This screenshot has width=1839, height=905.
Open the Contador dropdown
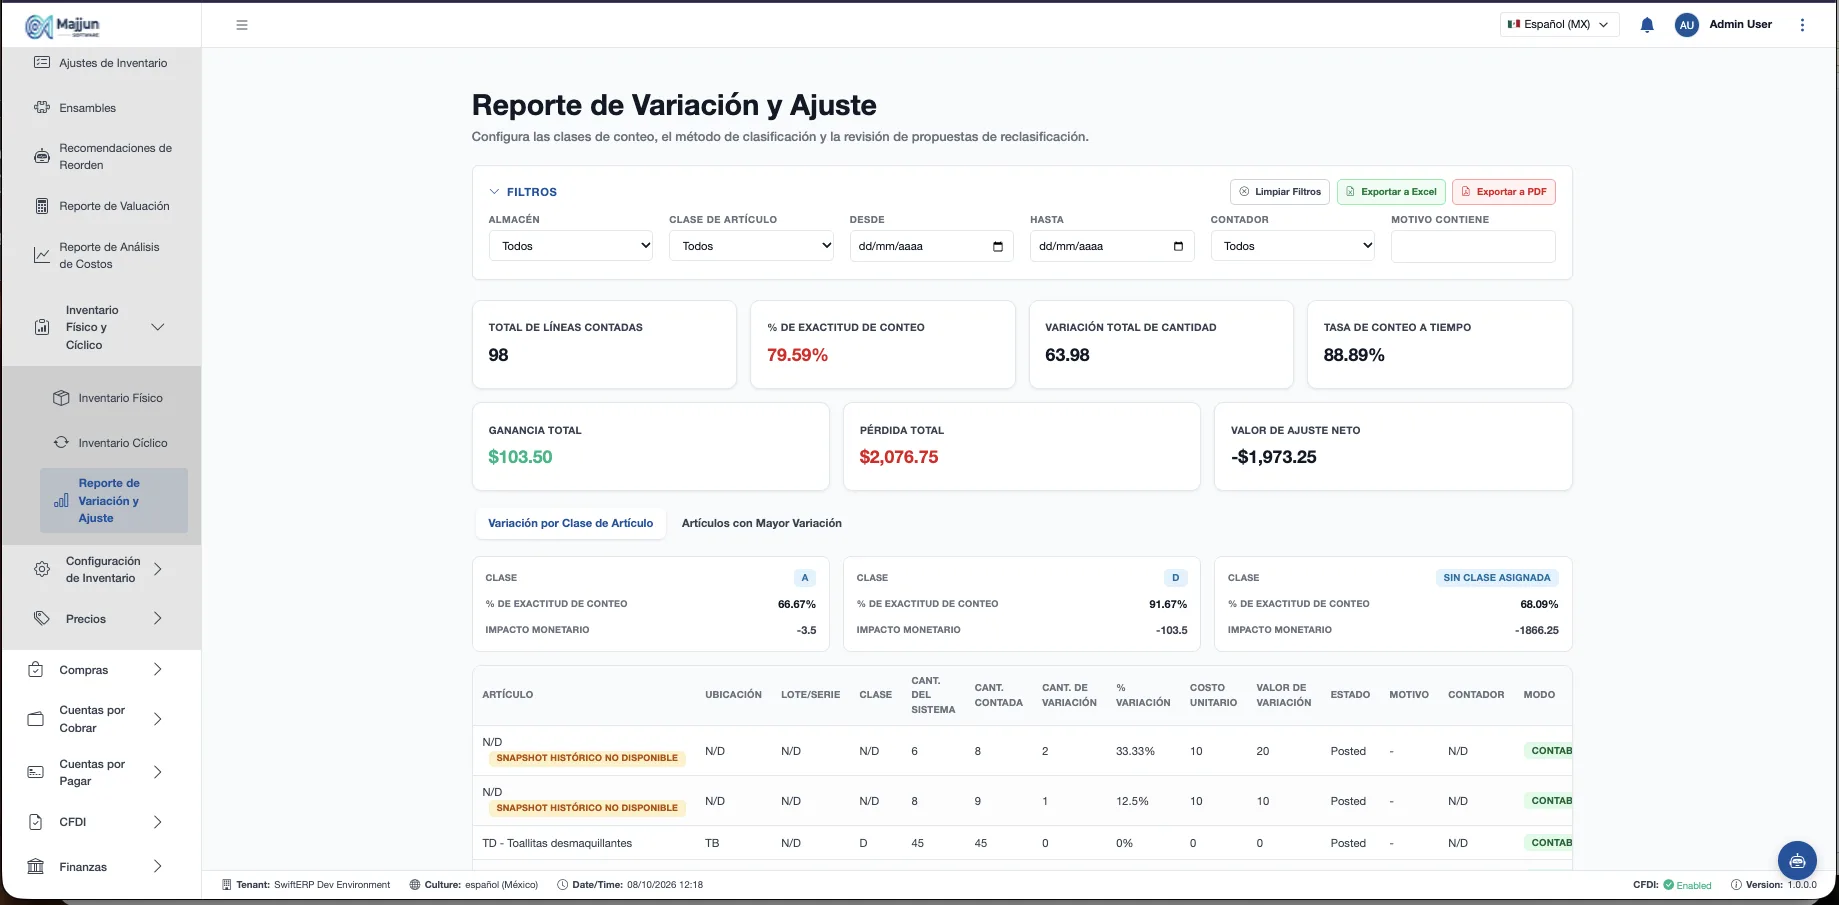[x=1293, y=246]
